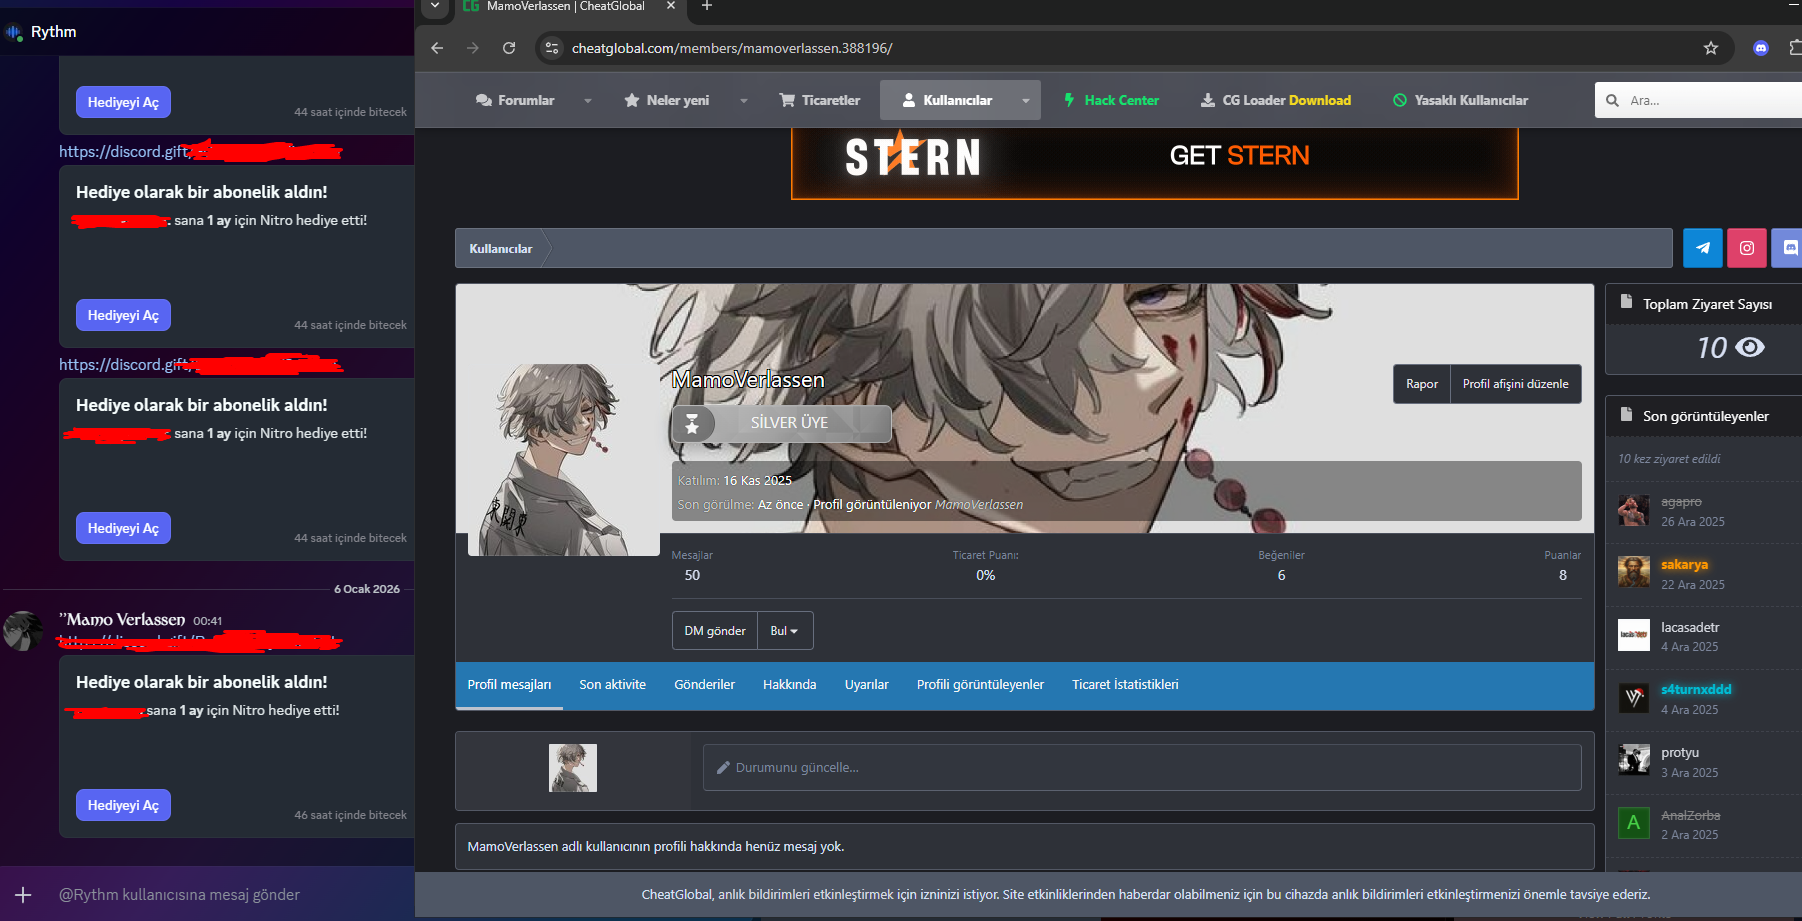Click the Rapor button
1802x921 pixels.
(1422, 384)
